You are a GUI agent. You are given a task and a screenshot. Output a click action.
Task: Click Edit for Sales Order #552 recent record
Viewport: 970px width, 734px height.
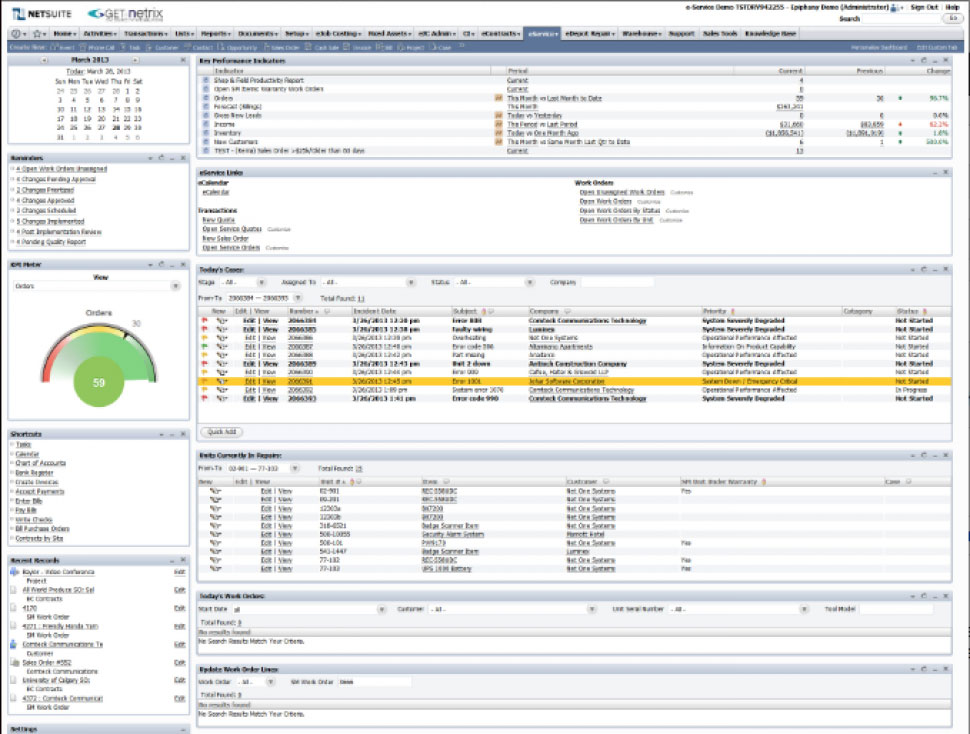tap(179, 662)
